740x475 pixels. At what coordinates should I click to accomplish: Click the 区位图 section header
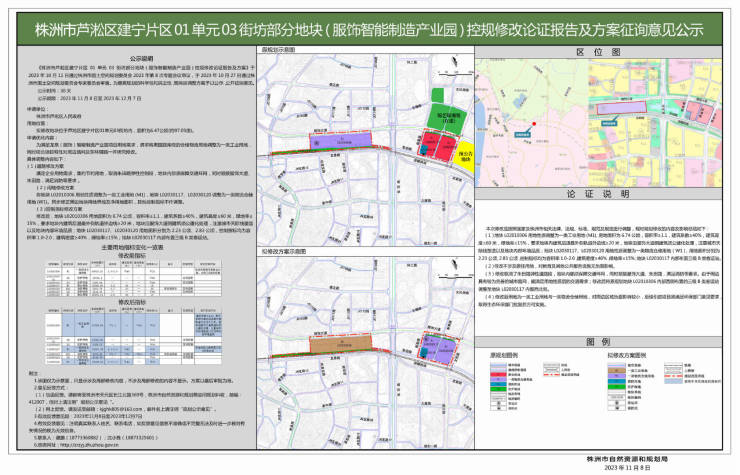[x=598, y=52]
